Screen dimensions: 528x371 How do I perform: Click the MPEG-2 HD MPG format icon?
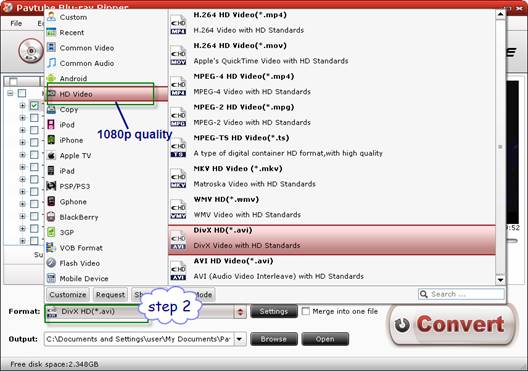[x=178, y=117]
